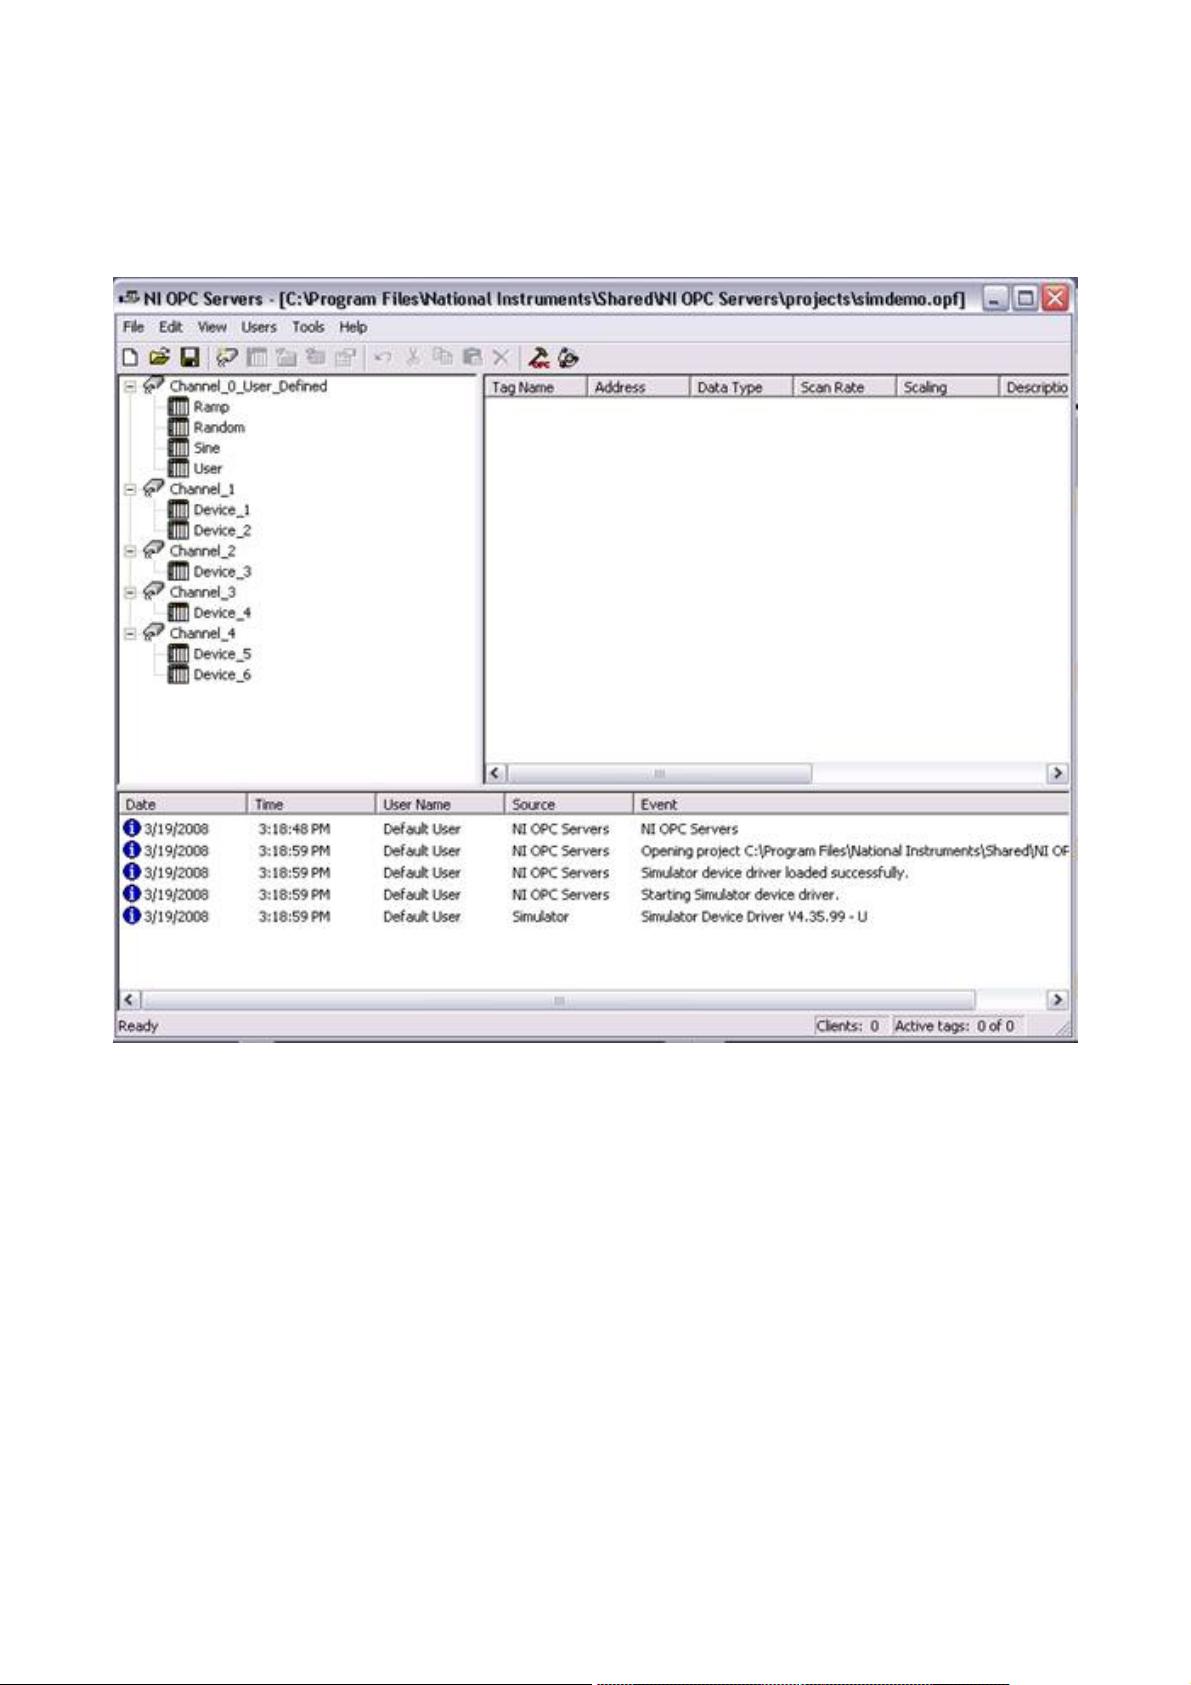Open the Tools menu
Viewport: 1191px width, 1685px height.
pyautogui.click(x=308, y=327)
